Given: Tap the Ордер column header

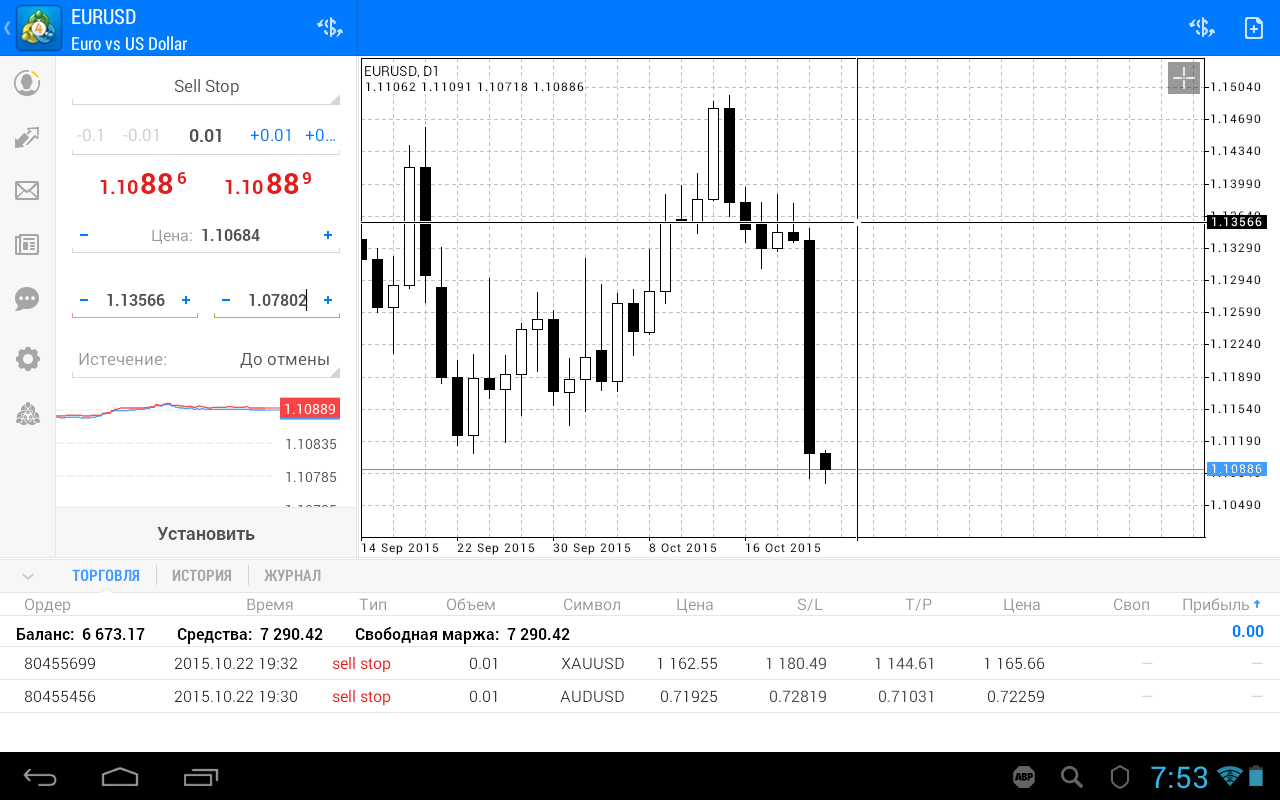Looking at the screenshot, I should pos(48,605).
